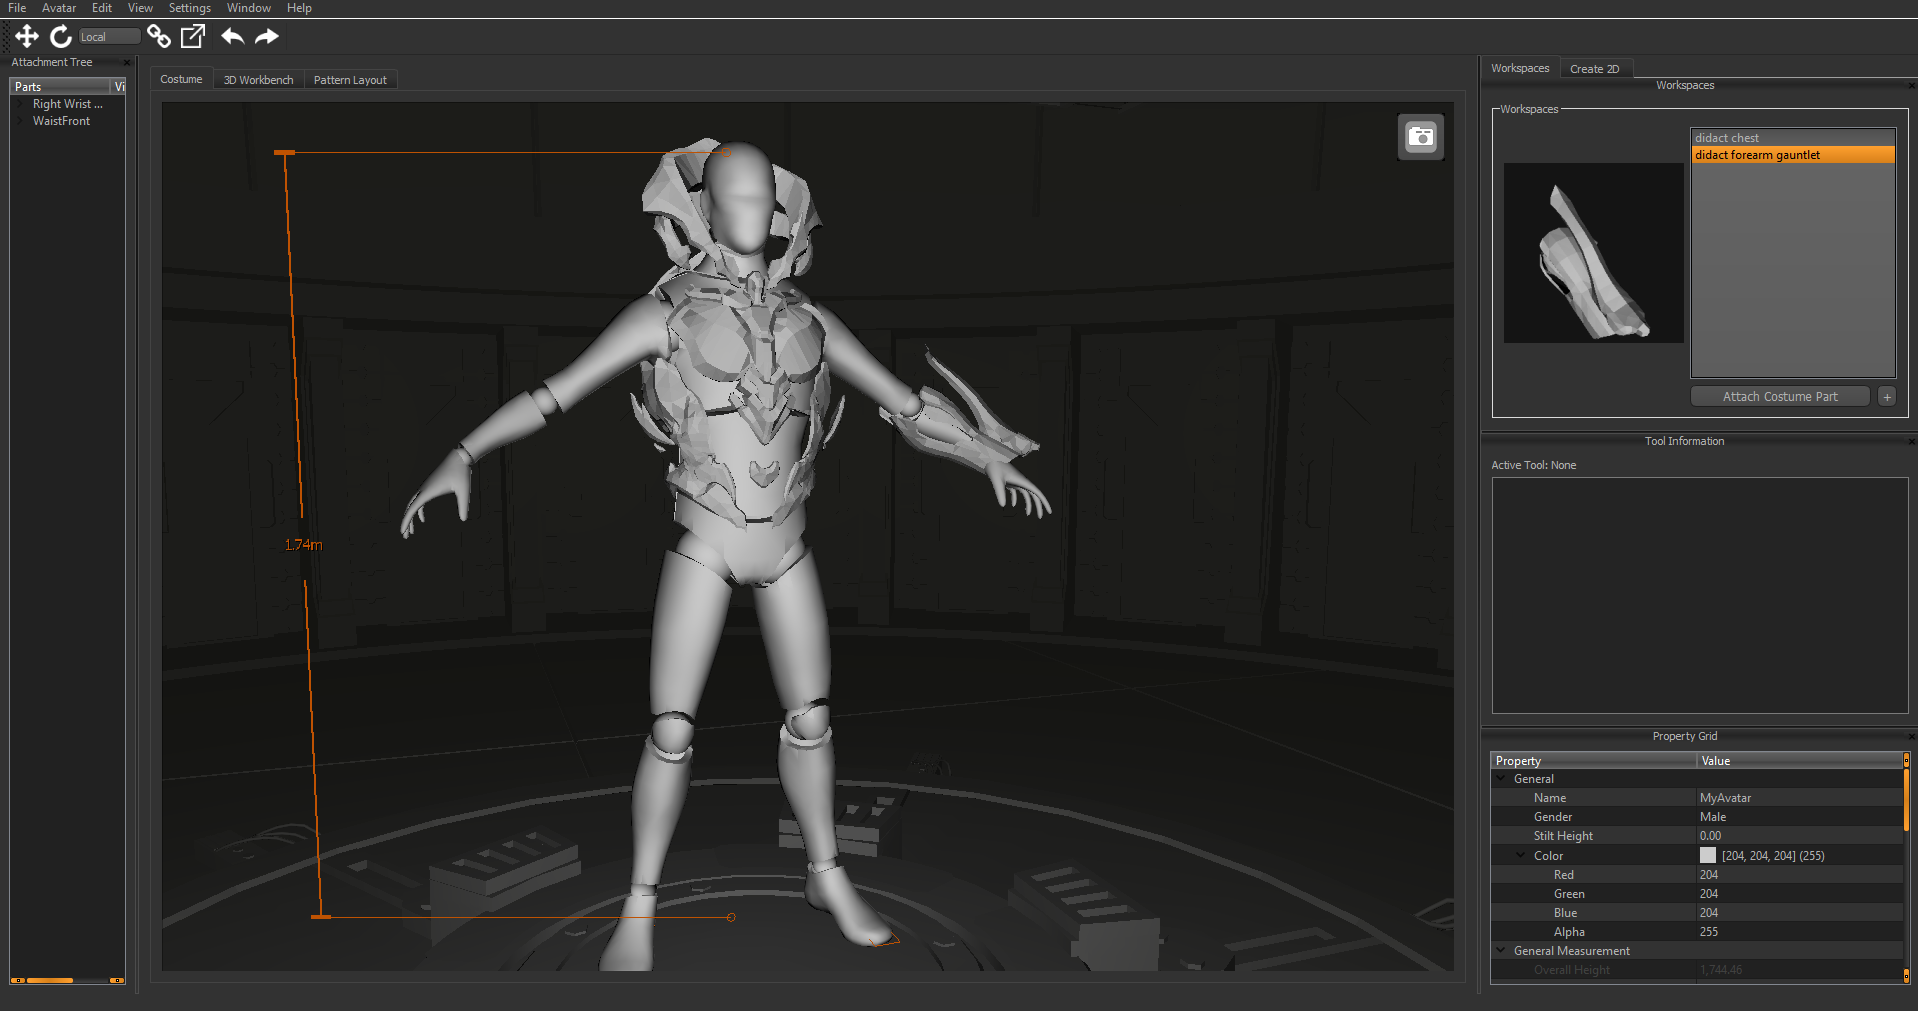Click the plus button beside Attach Costume Part
The image size is (1918, 1011).
(x=1887, y=397)
